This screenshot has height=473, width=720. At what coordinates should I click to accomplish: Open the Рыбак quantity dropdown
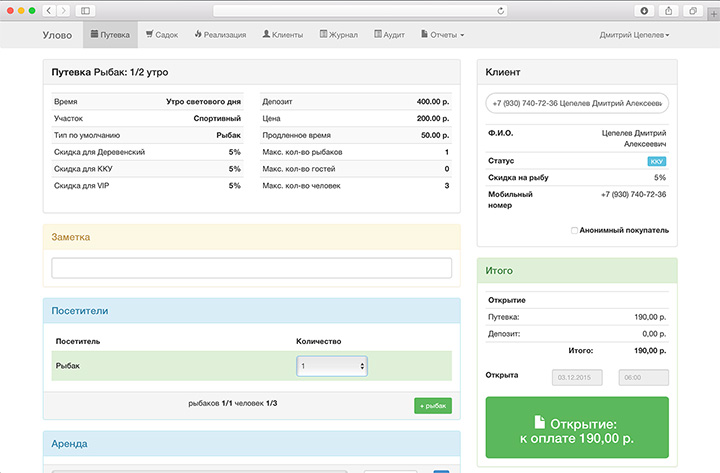332,367
